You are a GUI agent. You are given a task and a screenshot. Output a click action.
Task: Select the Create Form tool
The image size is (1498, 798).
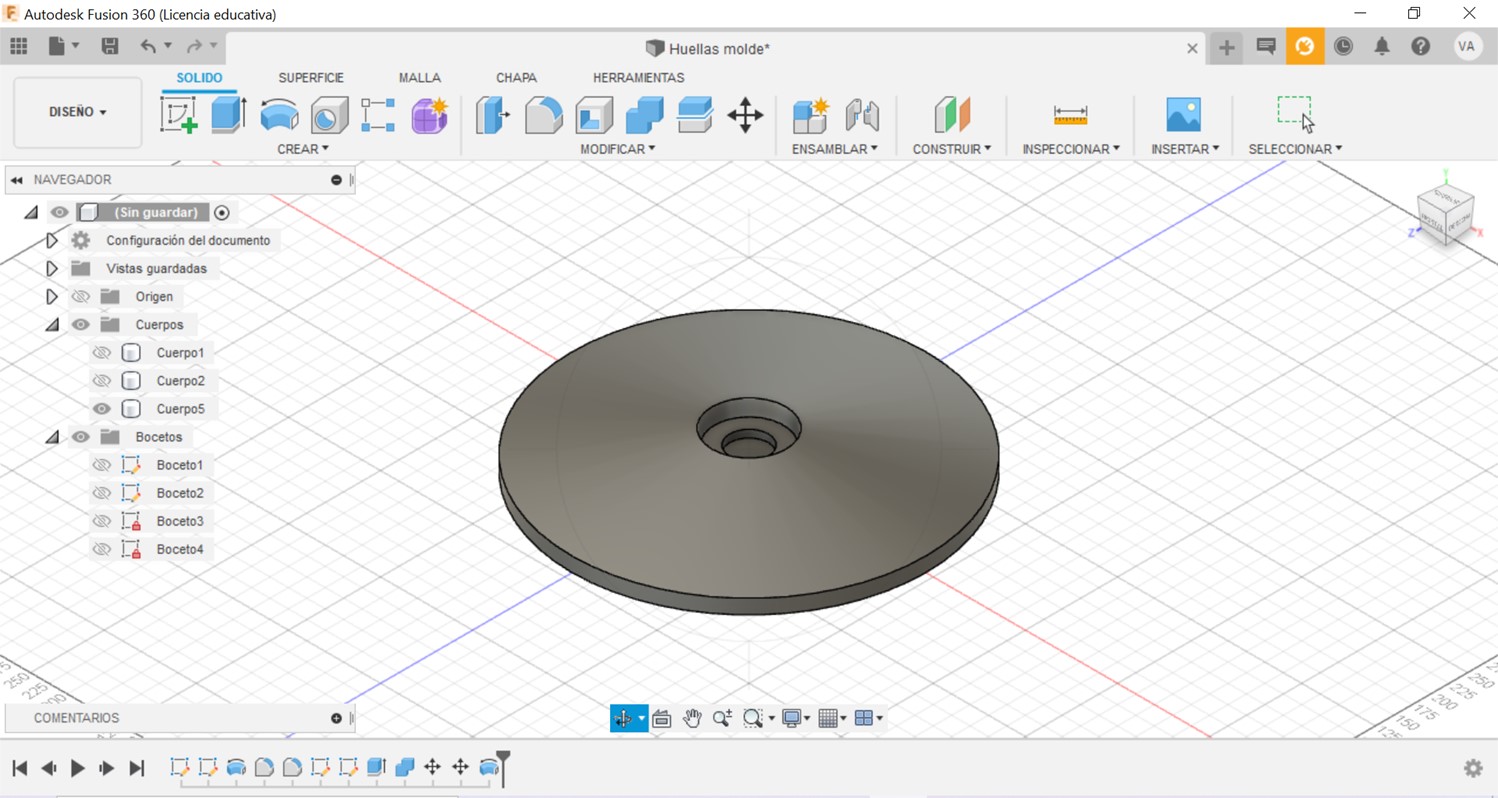click(429, 115)
